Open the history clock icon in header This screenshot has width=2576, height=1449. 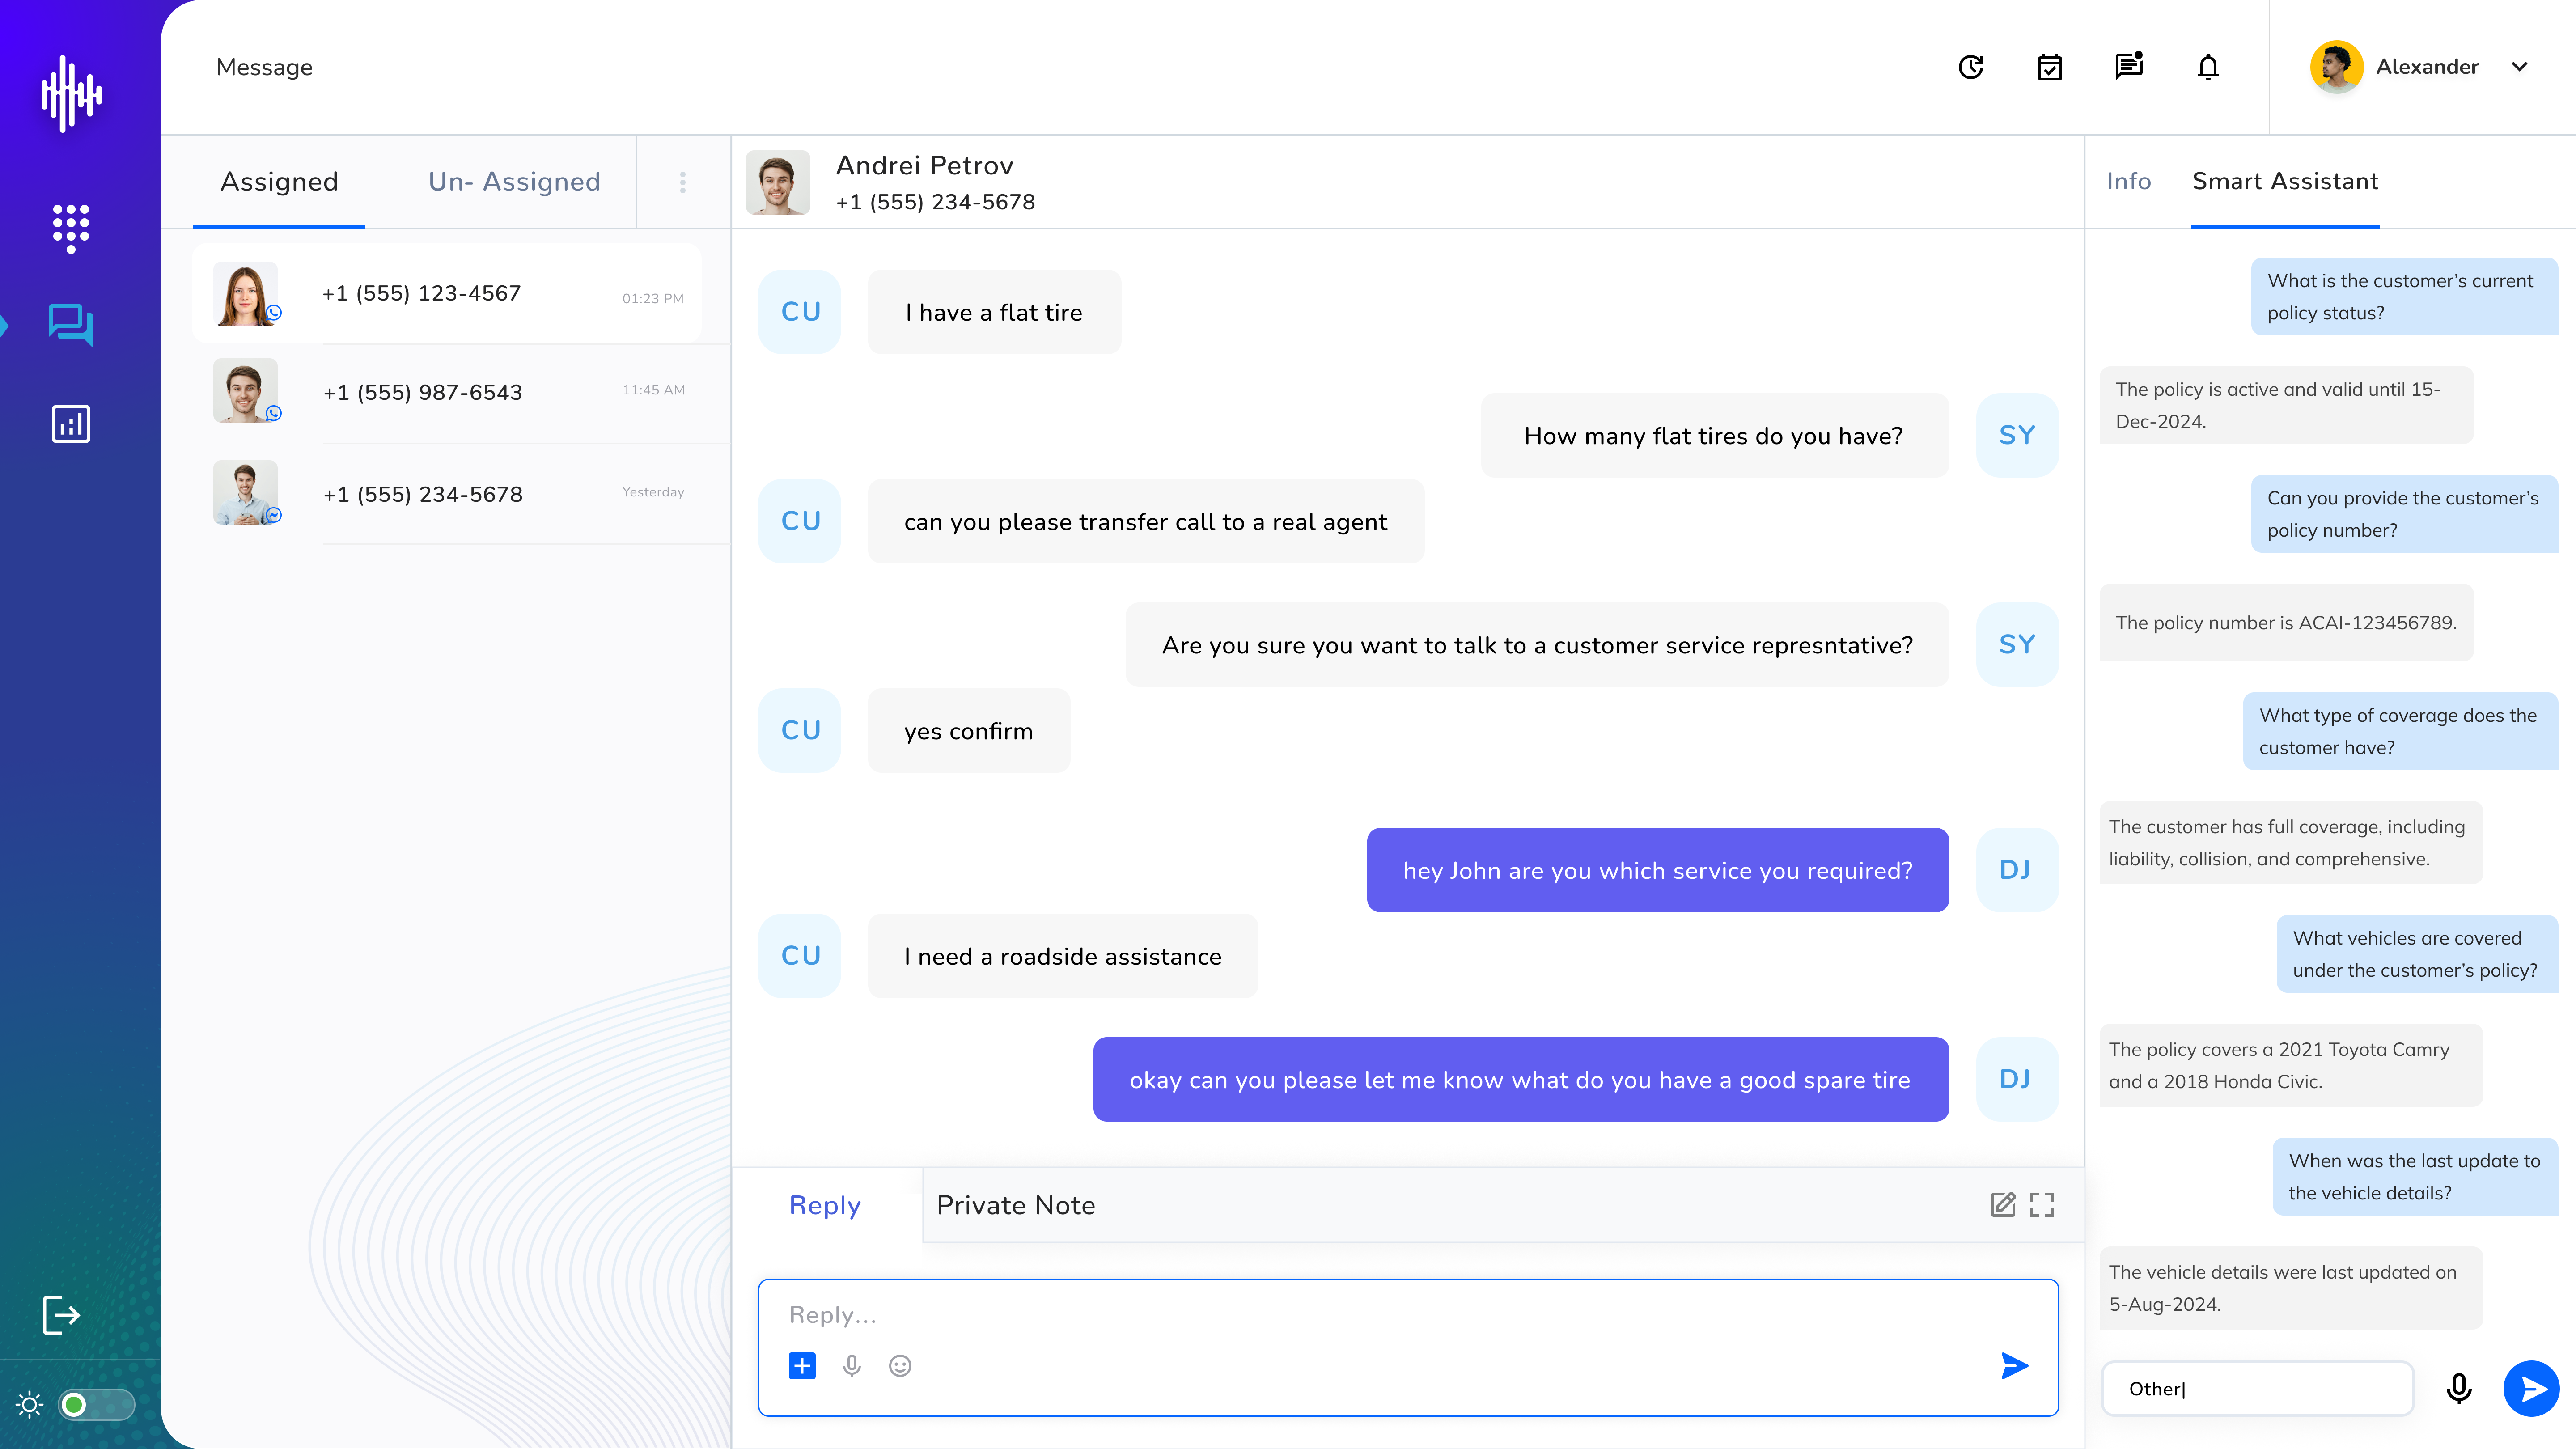pos(1971,67)
